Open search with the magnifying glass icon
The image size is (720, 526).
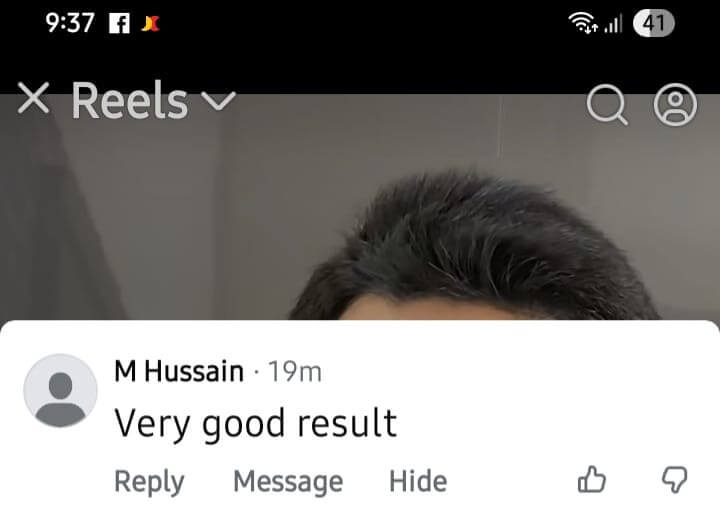pyautogui.click(x=607, y=105)
